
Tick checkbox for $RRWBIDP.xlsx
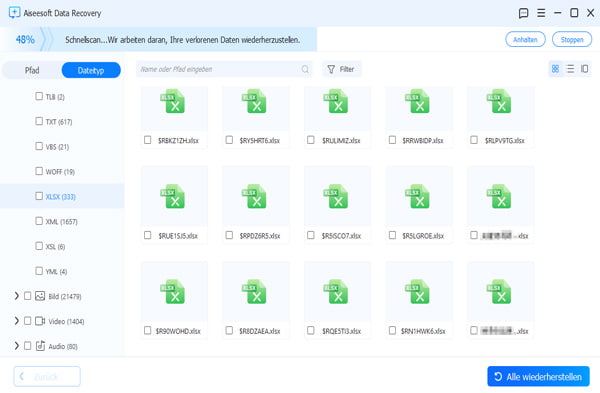(392, 140)
